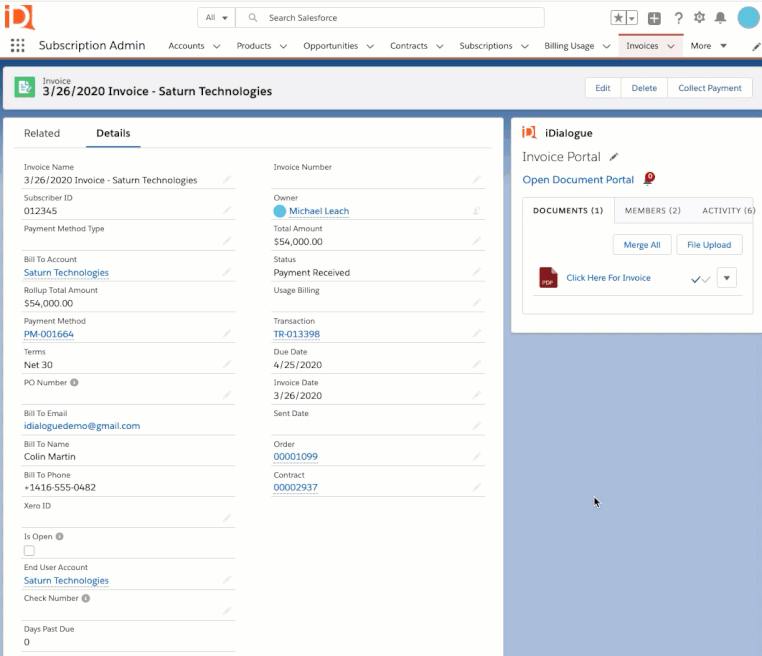Screen dimensions: 762x656
Task: Toggle the Is Open checkbox
Action: coord(29,551)
